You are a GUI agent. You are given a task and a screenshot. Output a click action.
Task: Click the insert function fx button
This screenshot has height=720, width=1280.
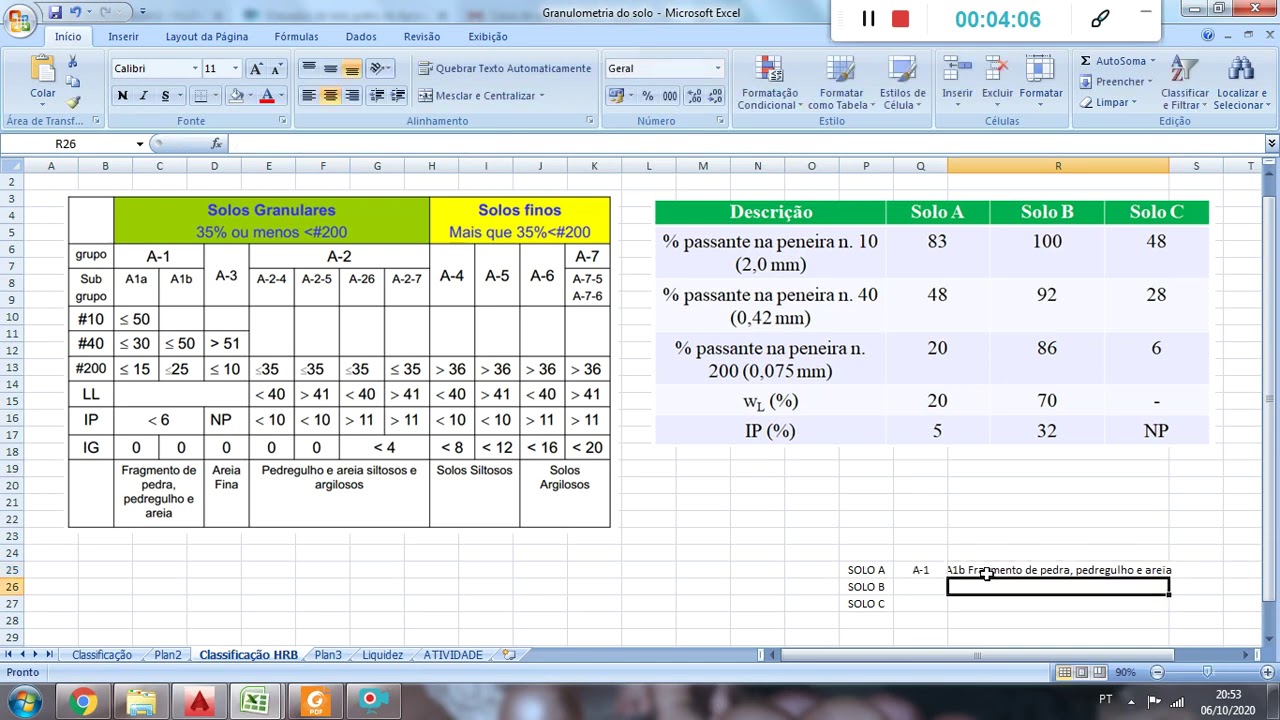[x=216, y=144]
